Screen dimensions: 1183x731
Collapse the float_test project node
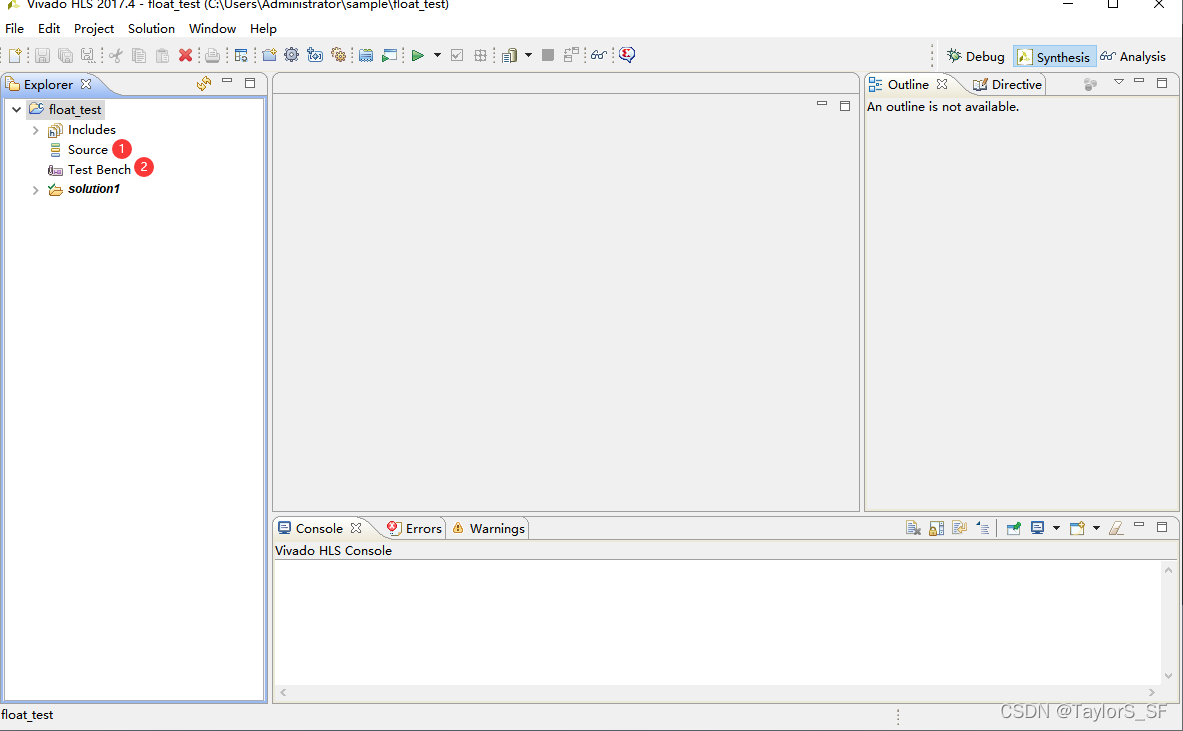pos(16,110)
